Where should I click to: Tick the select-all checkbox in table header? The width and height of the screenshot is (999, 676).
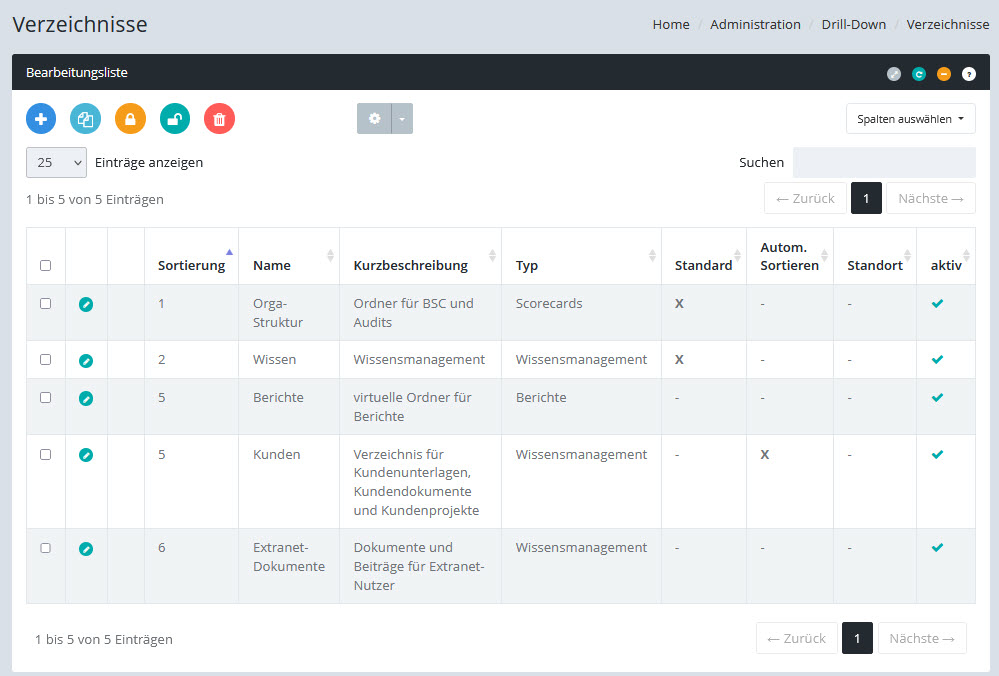click(45, 266)
